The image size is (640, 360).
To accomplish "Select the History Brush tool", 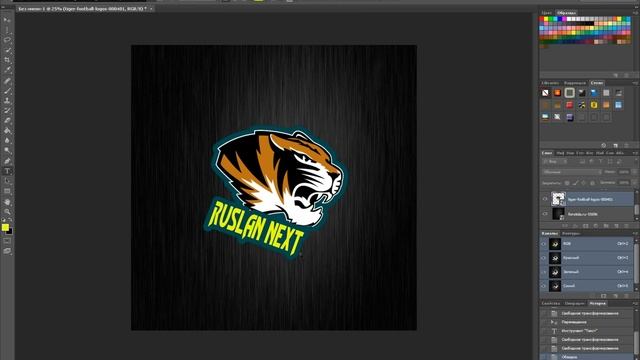I will (7, 111).
